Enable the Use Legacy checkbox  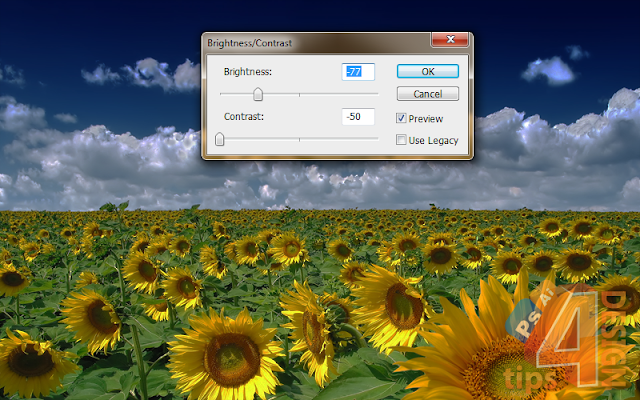pyautogui.click(x=401, y=140)
